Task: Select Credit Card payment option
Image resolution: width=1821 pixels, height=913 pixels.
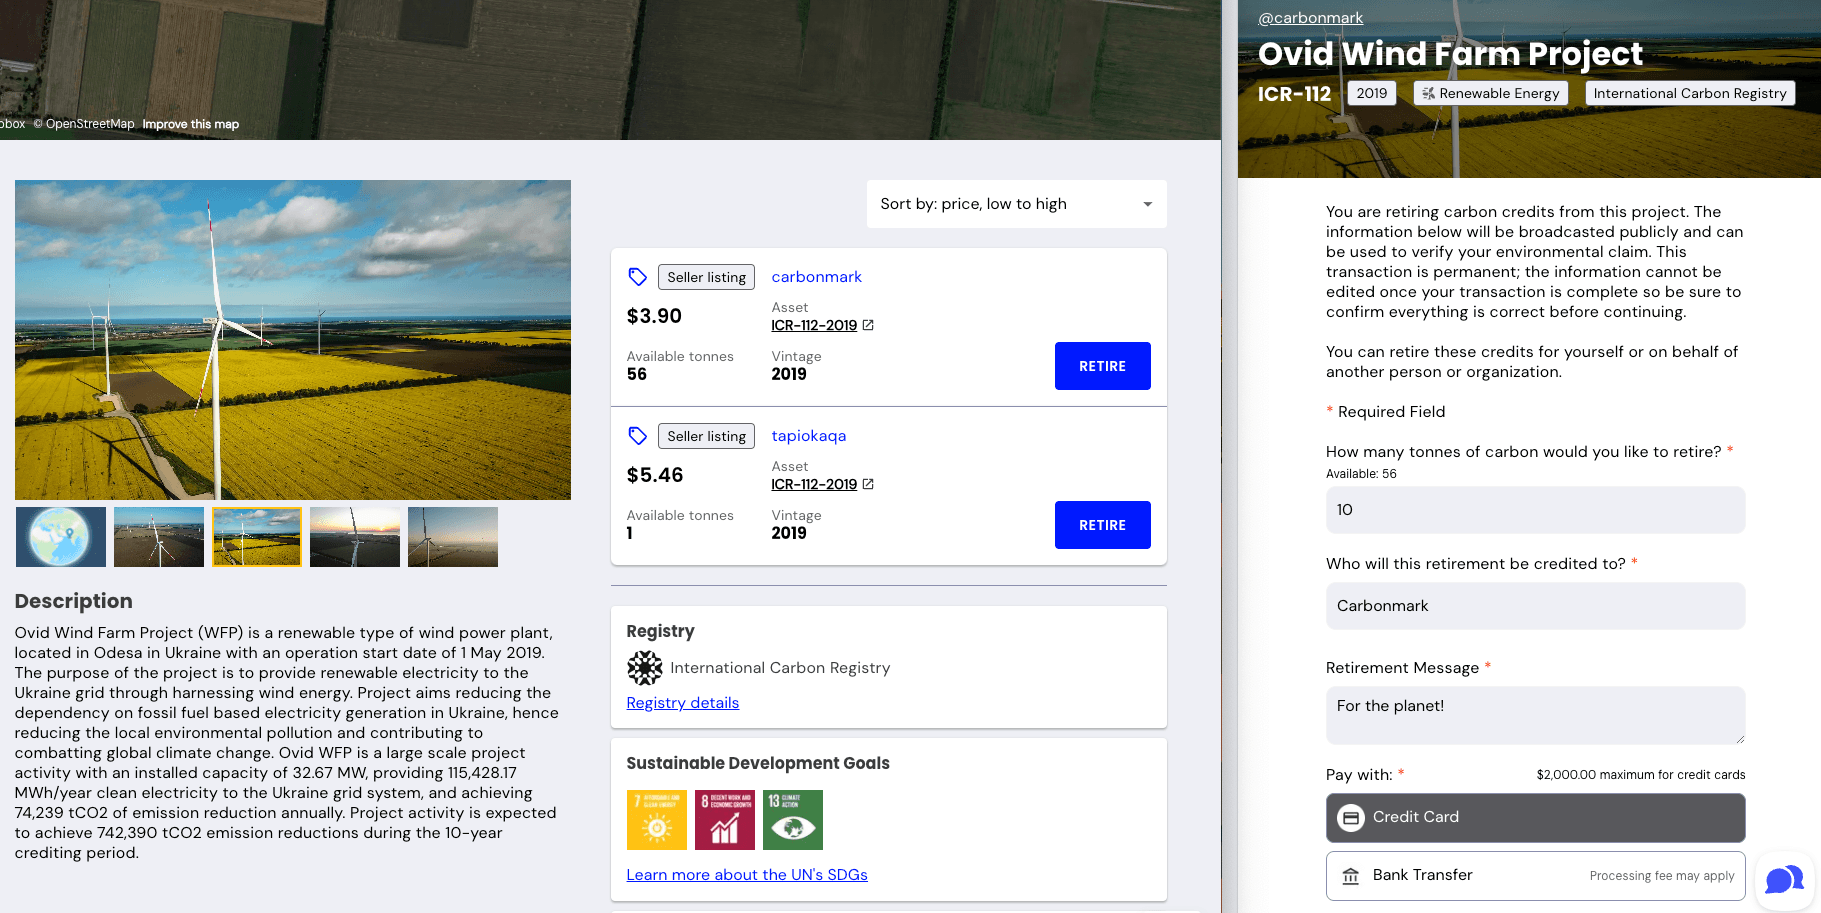Action: [x=1535, y=817]
